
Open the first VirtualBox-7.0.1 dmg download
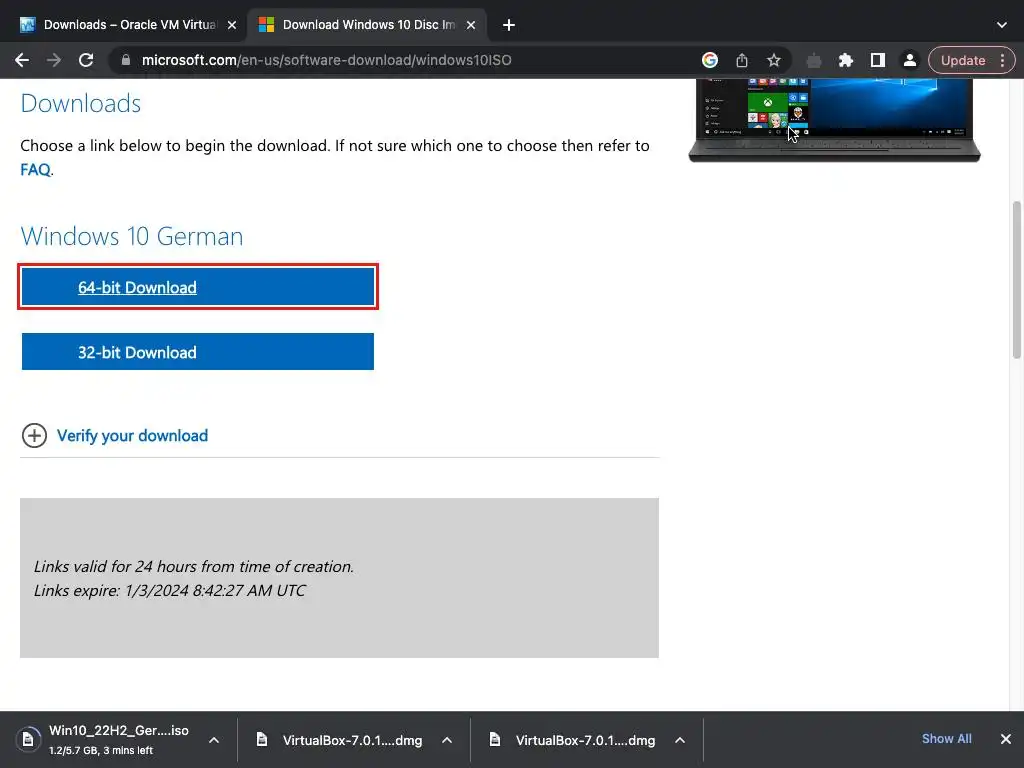click(x=353, y=740)
